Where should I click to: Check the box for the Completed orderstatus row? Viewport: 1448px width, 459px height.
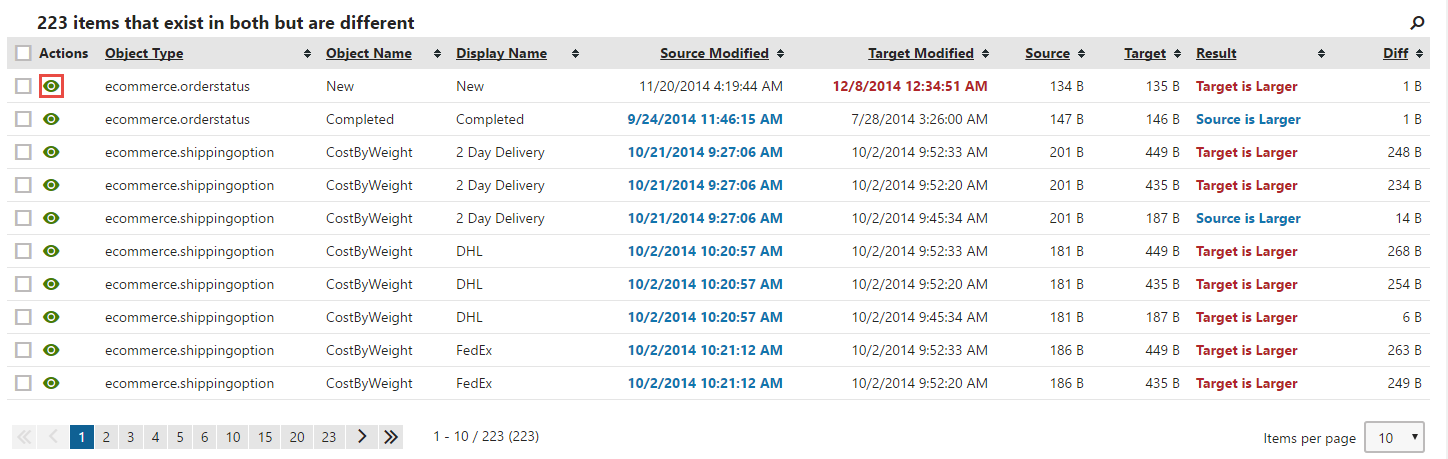coord(23,120)
